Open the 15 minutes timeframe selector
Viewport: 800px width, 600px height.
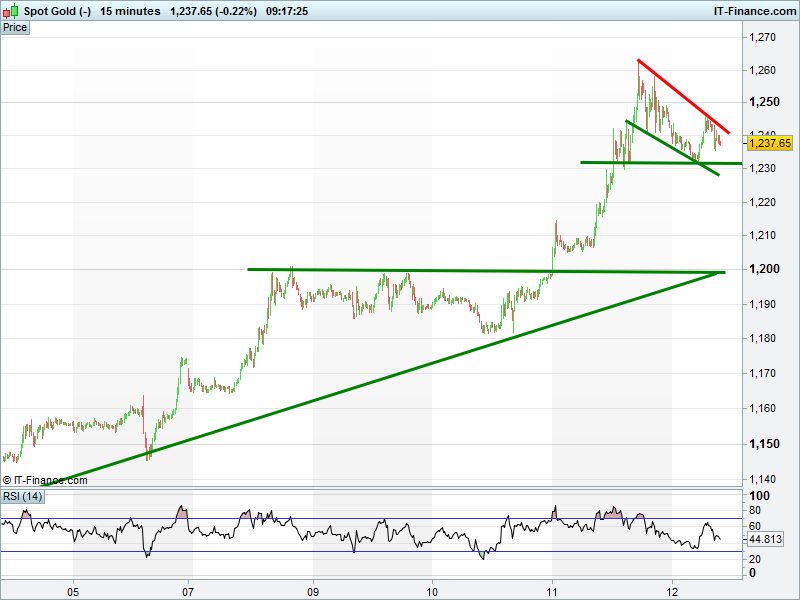point(130,11)
